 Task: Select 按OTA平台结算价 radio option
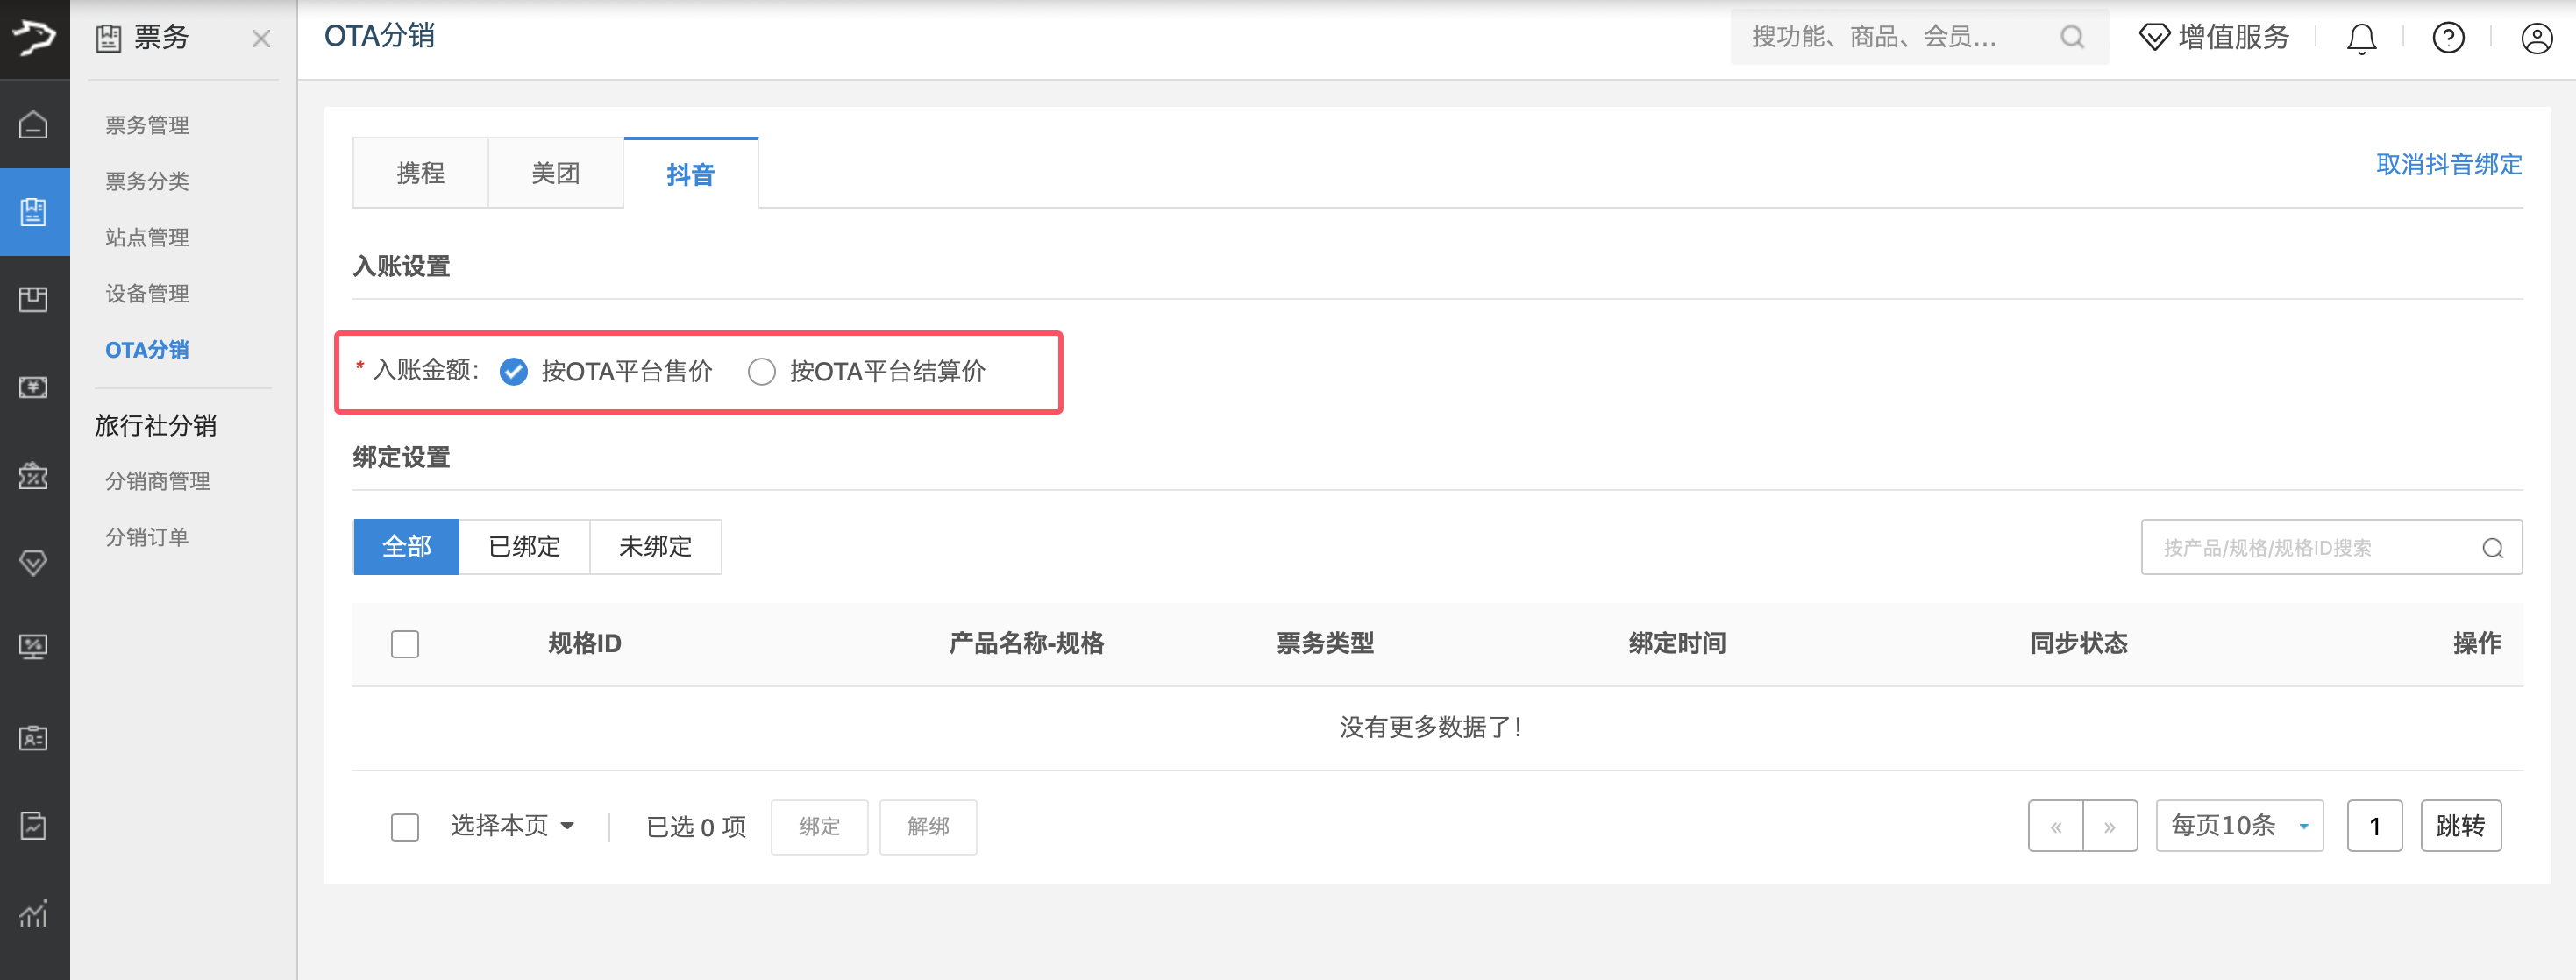pyautogui.click(x=762, y=372)
